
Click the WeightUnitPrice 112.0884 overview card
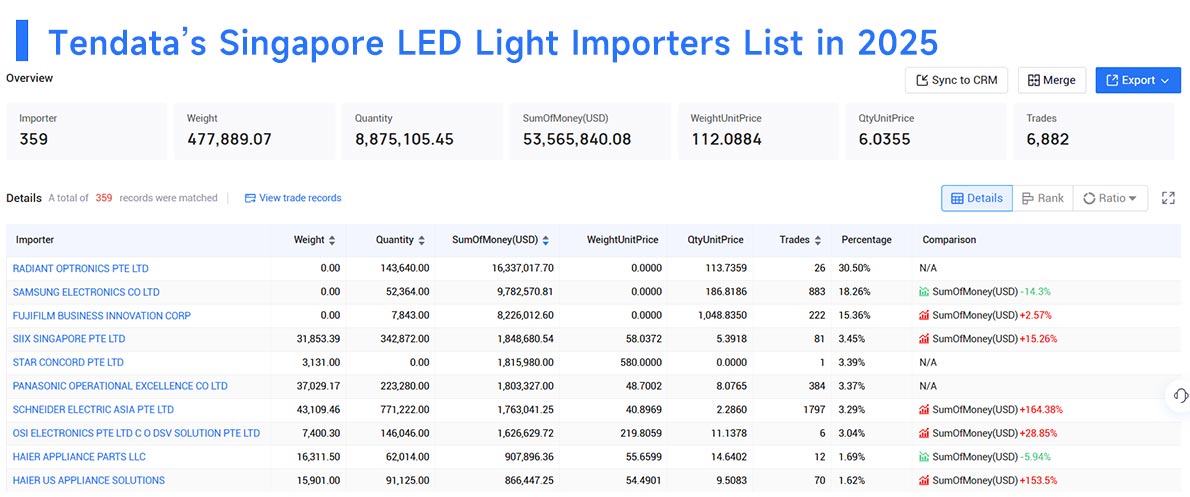tap(757, 131)
